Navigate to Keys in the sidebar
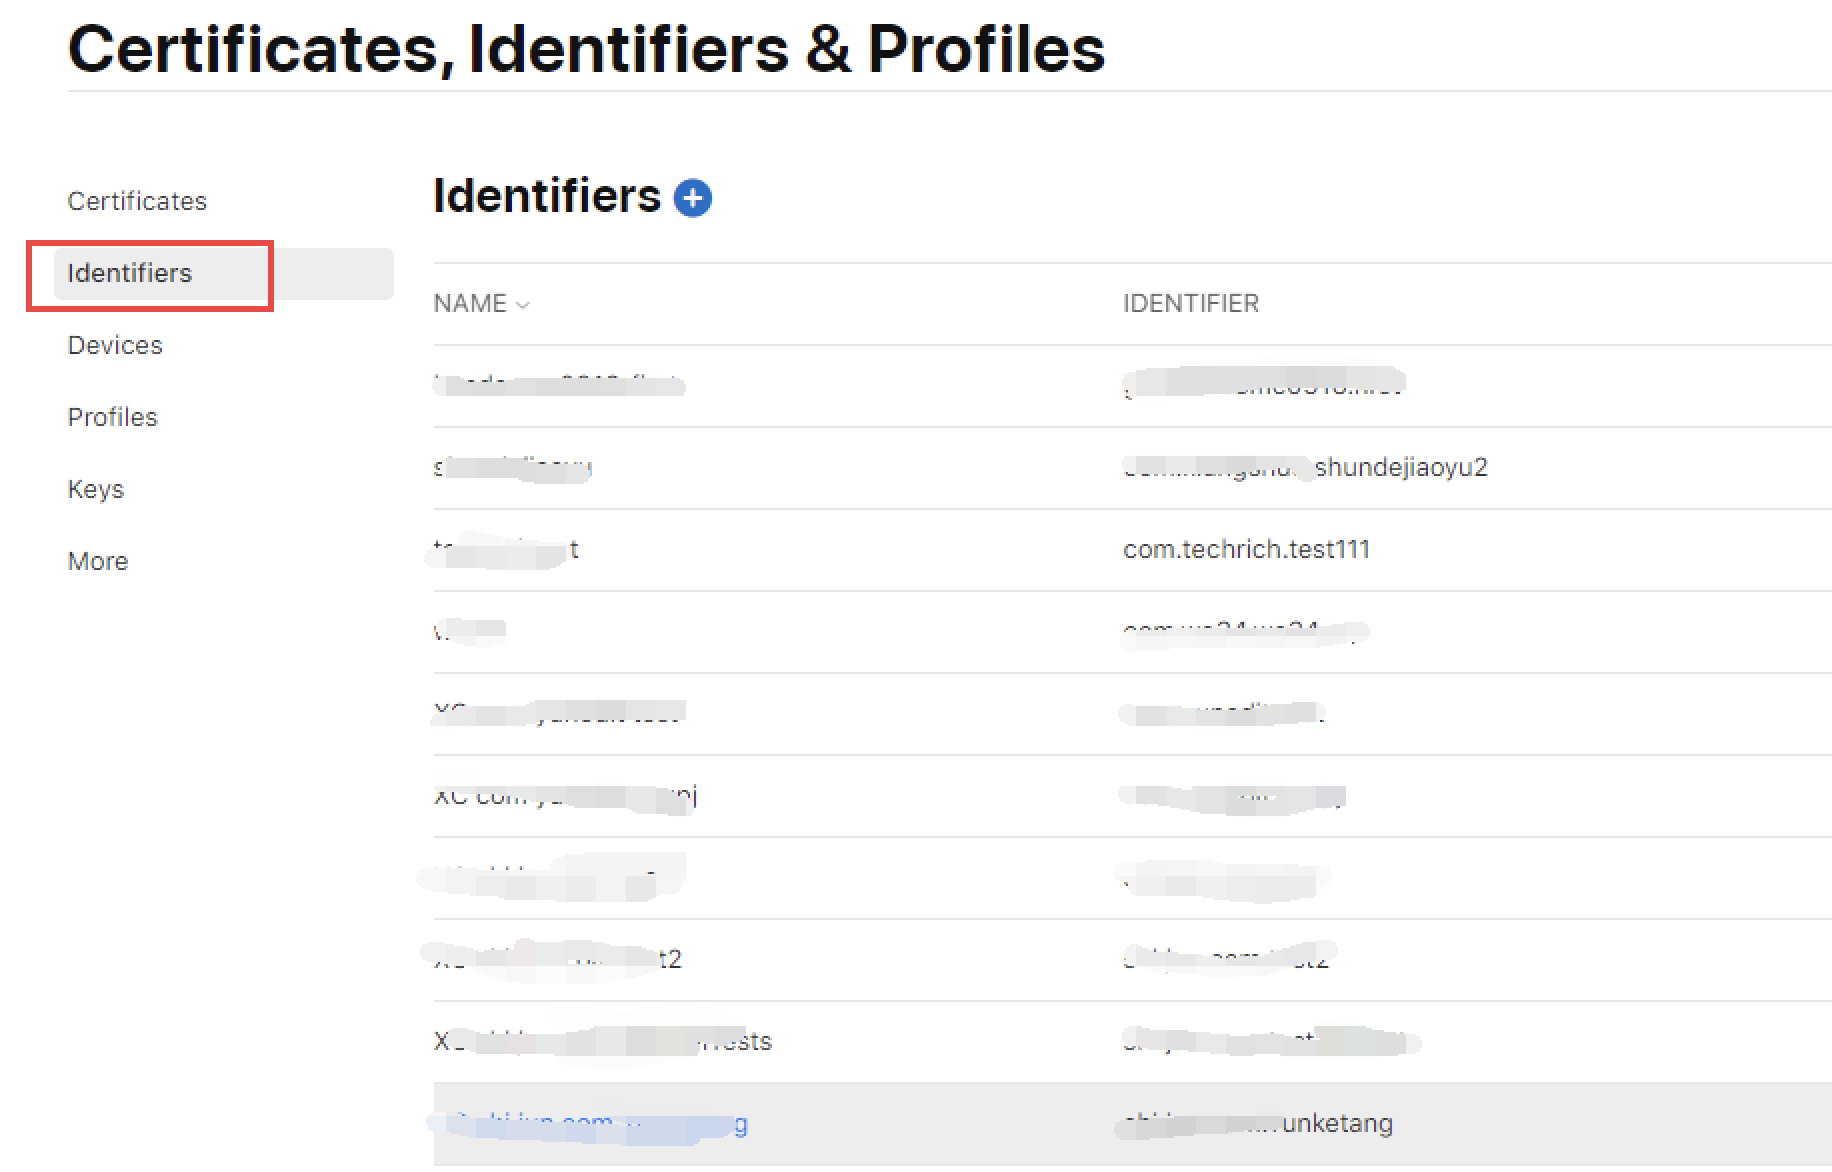Screen dimensions: 1832x1172 point(96,489)
